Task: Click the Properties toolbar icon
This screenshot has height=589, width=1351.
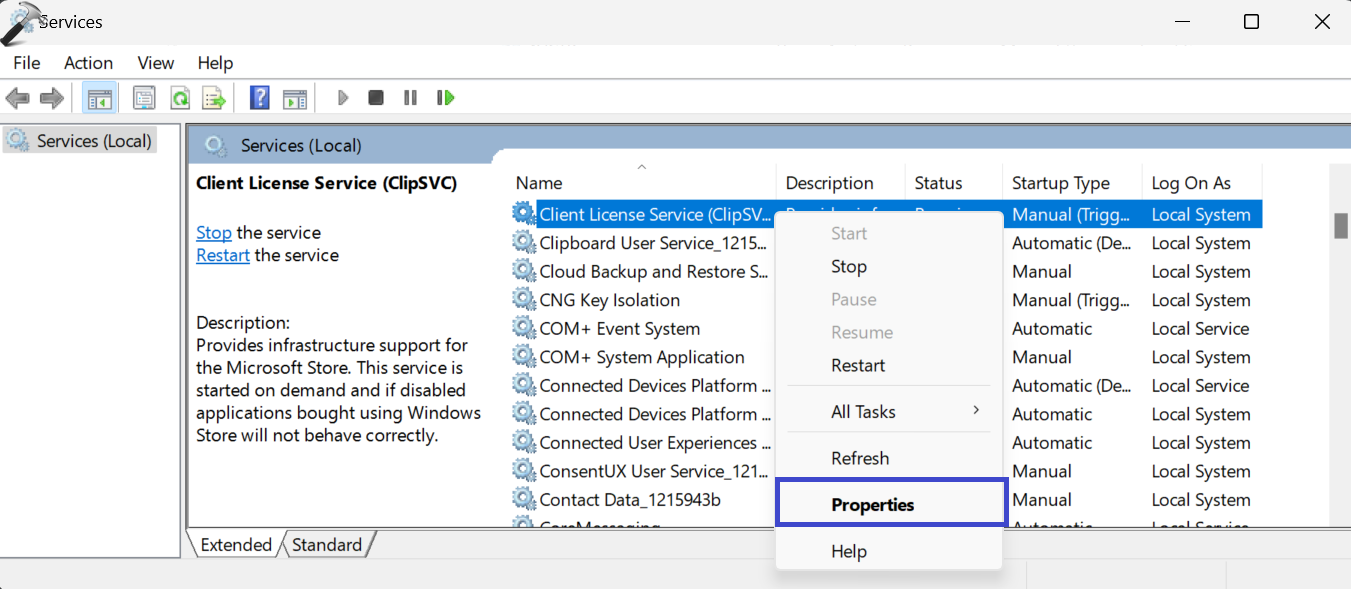Action: (x=144, y=98)
